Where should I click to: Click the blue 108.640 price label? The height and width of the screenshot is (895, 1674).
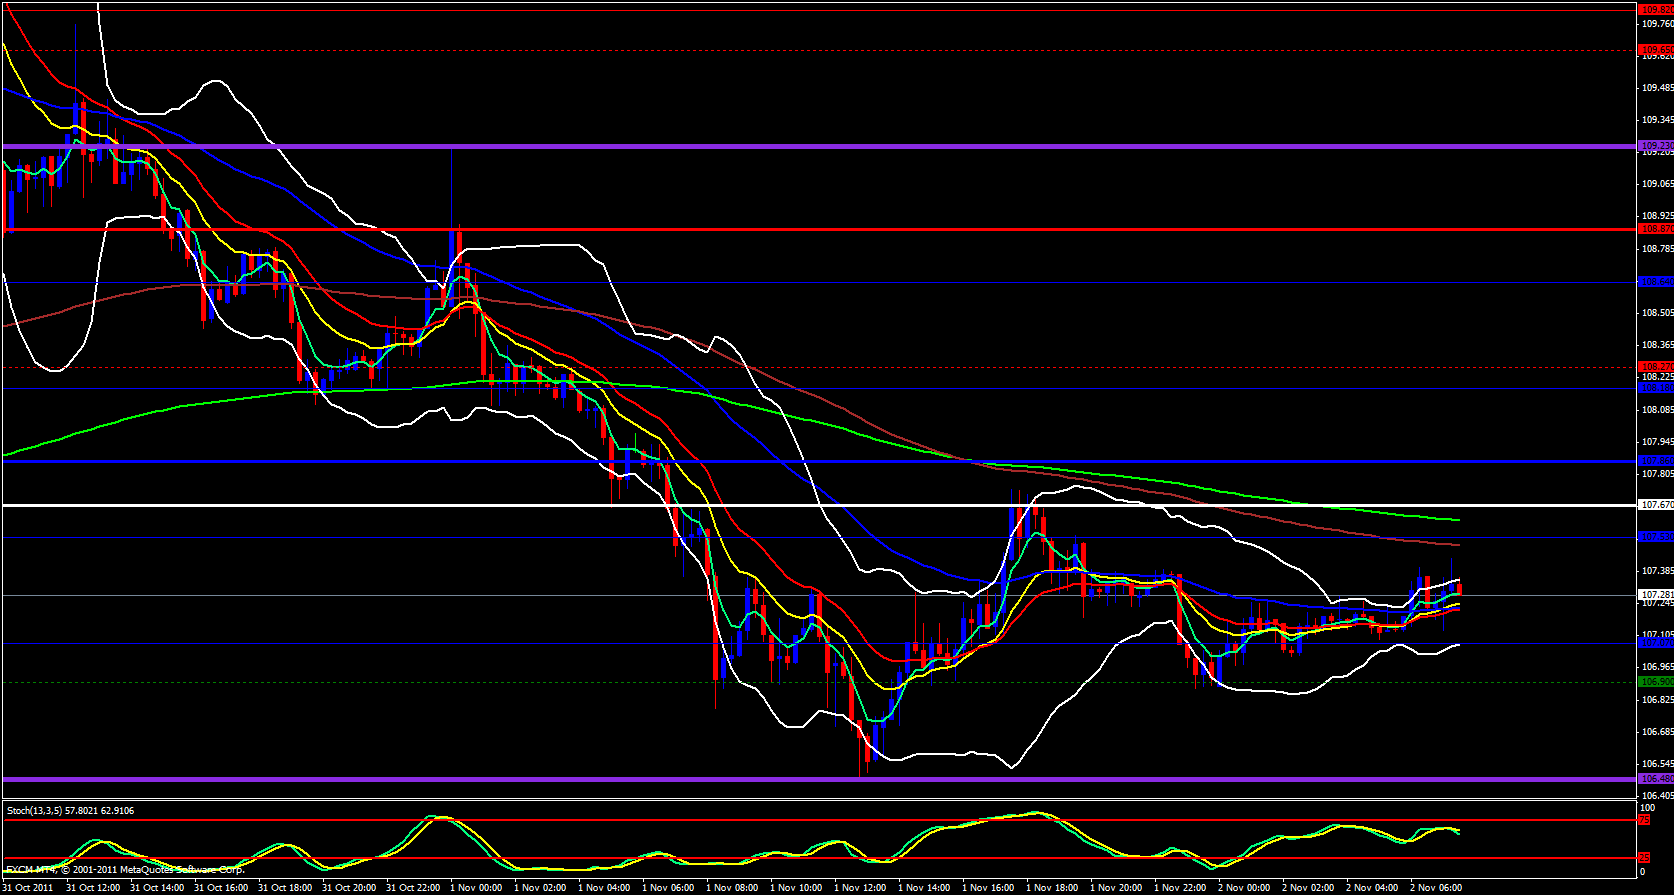pyautogui.click(x=1655, y=282)
